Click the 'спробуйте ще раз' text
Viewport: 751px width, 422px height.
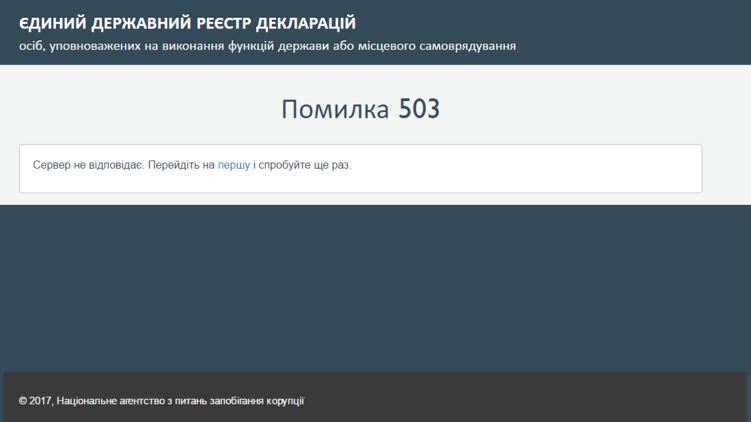pyautogui.click(x=305, y=165)
